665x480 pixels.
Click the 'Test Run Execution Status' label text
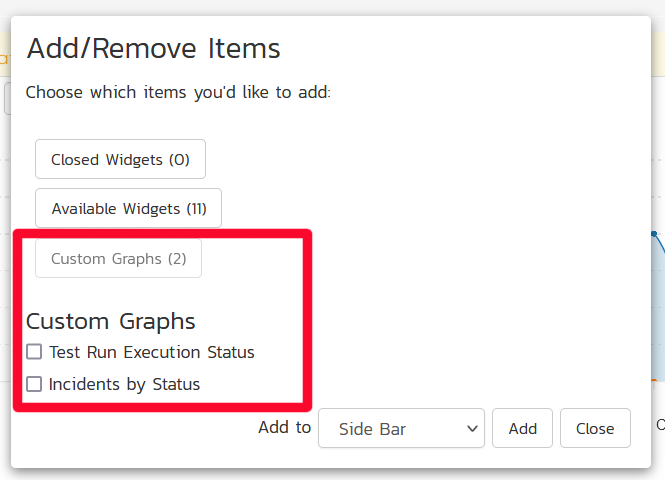pyautogui.click(x=151, y=352)
